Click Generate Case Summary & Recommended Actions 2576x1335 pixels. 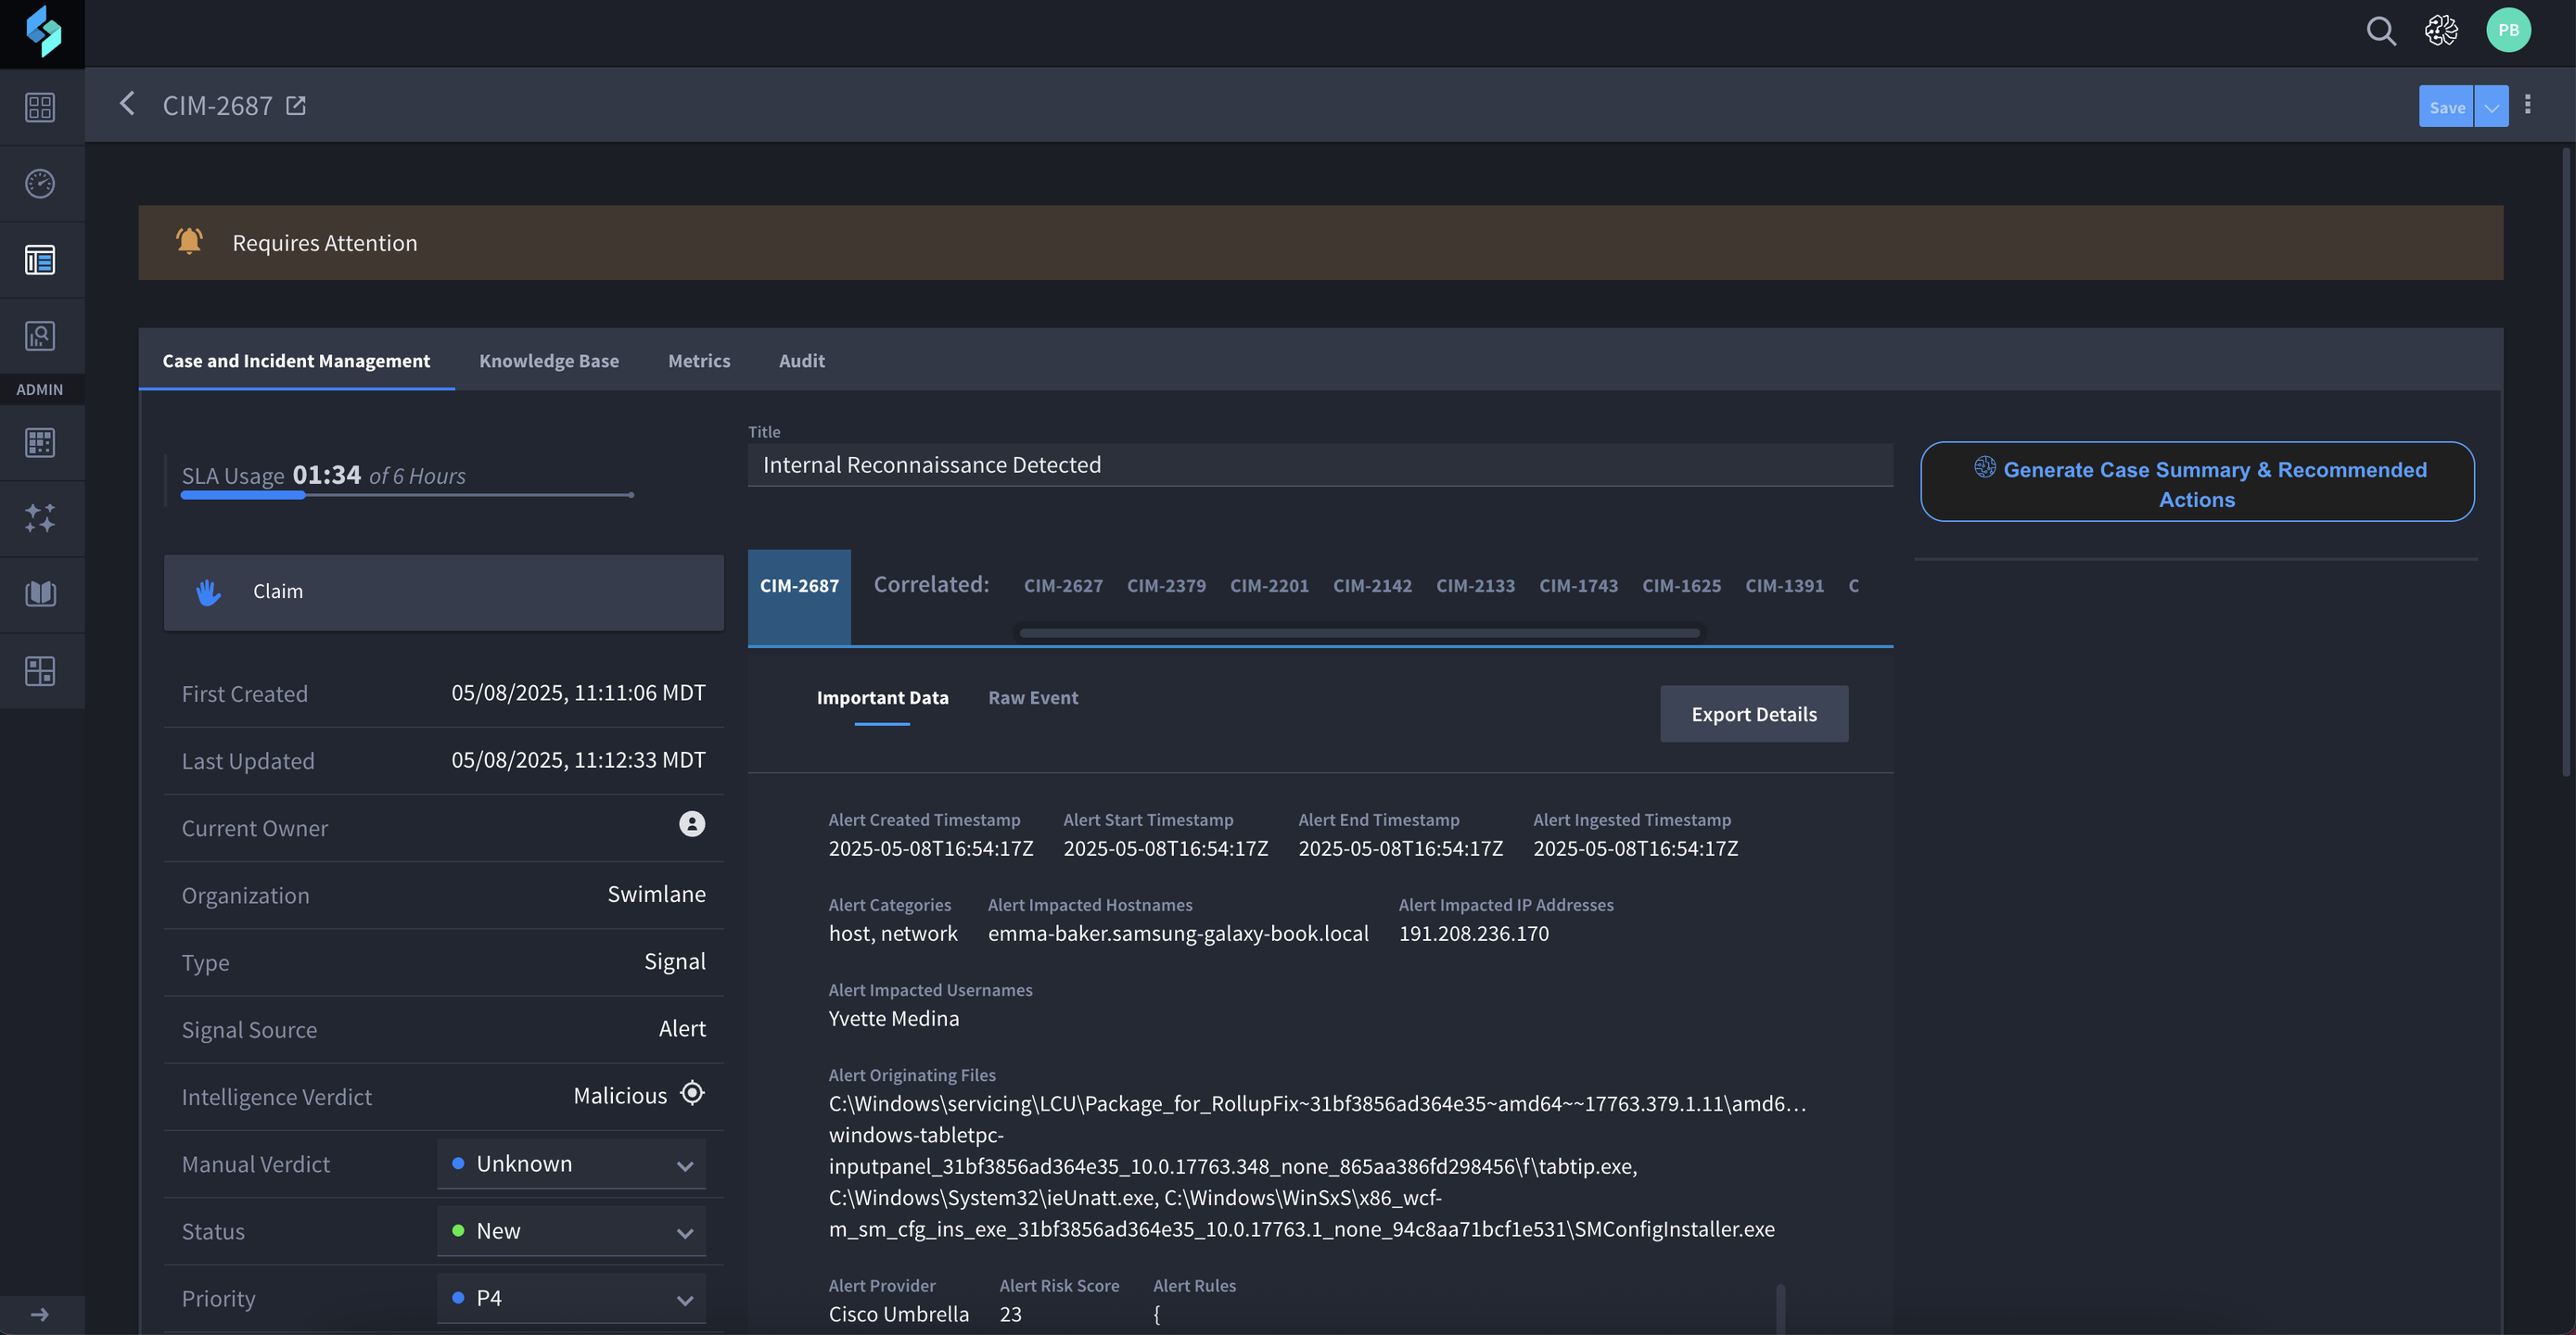(x=2197, y=481)
